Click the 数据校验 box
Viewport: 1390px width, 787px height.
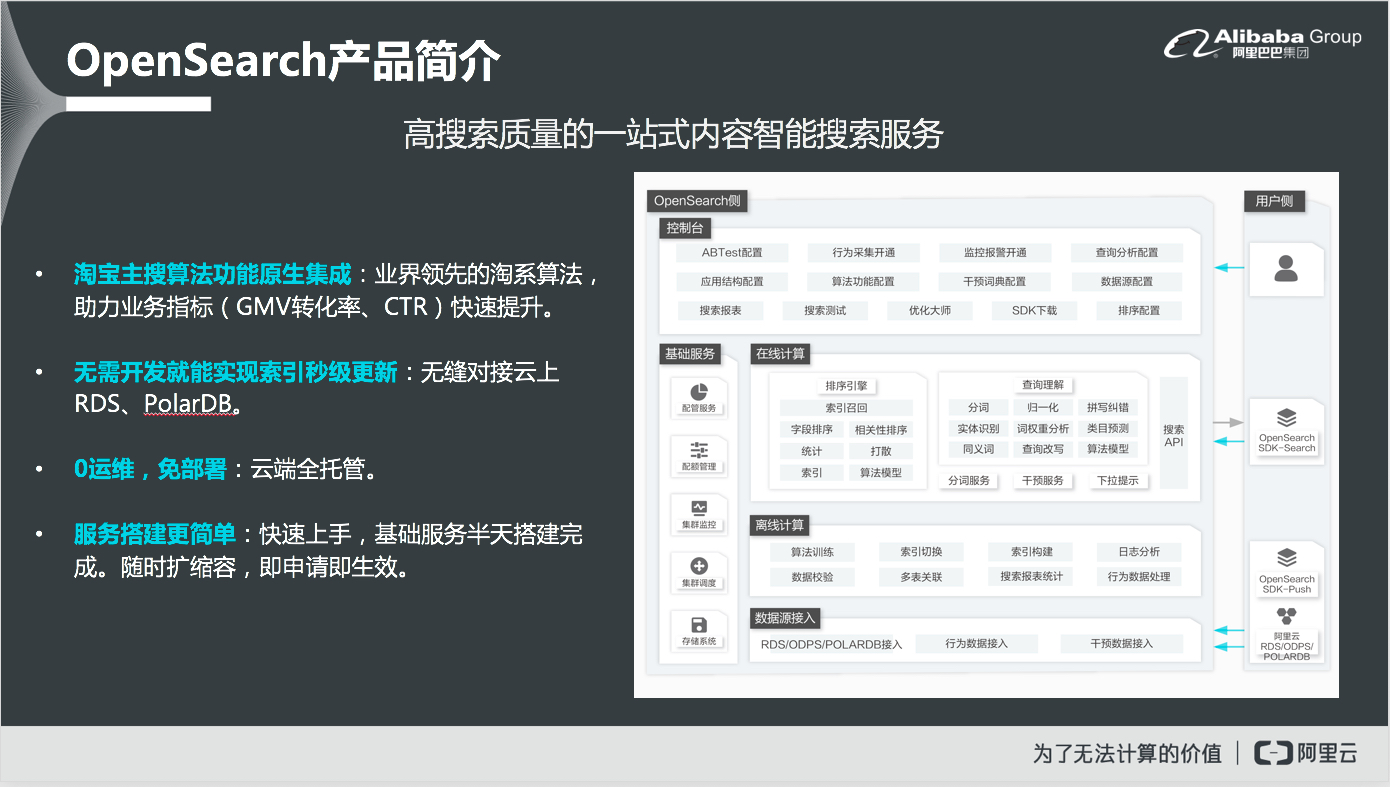pos(812,577)
